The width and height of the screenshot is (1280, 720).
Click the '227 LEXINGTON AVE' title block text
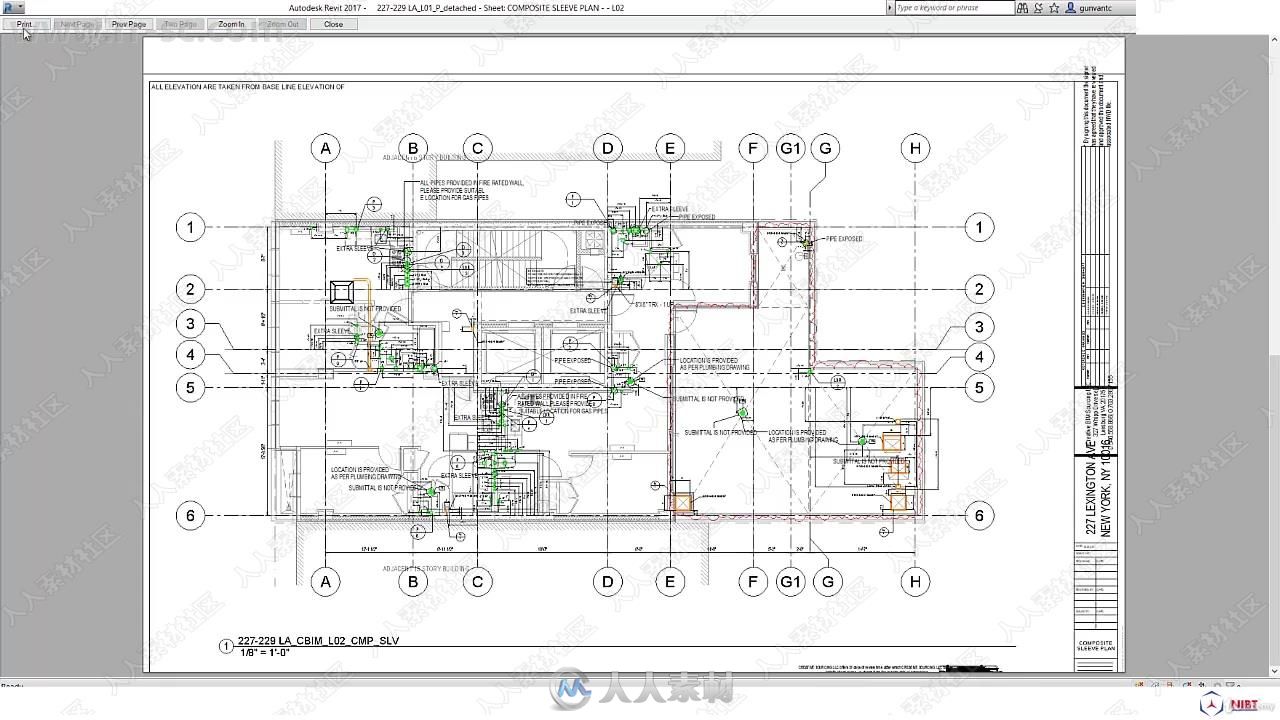(1092, 488)
